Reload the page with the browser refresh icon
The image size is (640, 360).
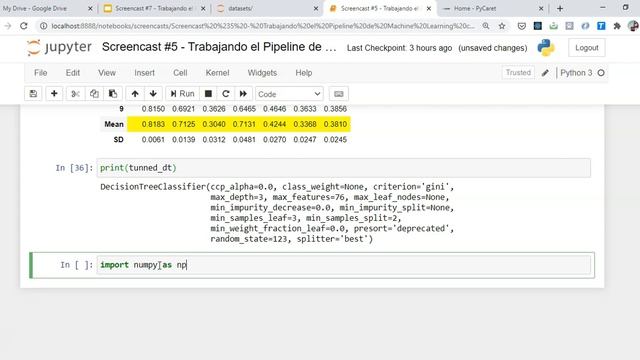click(x=24, y=26)
